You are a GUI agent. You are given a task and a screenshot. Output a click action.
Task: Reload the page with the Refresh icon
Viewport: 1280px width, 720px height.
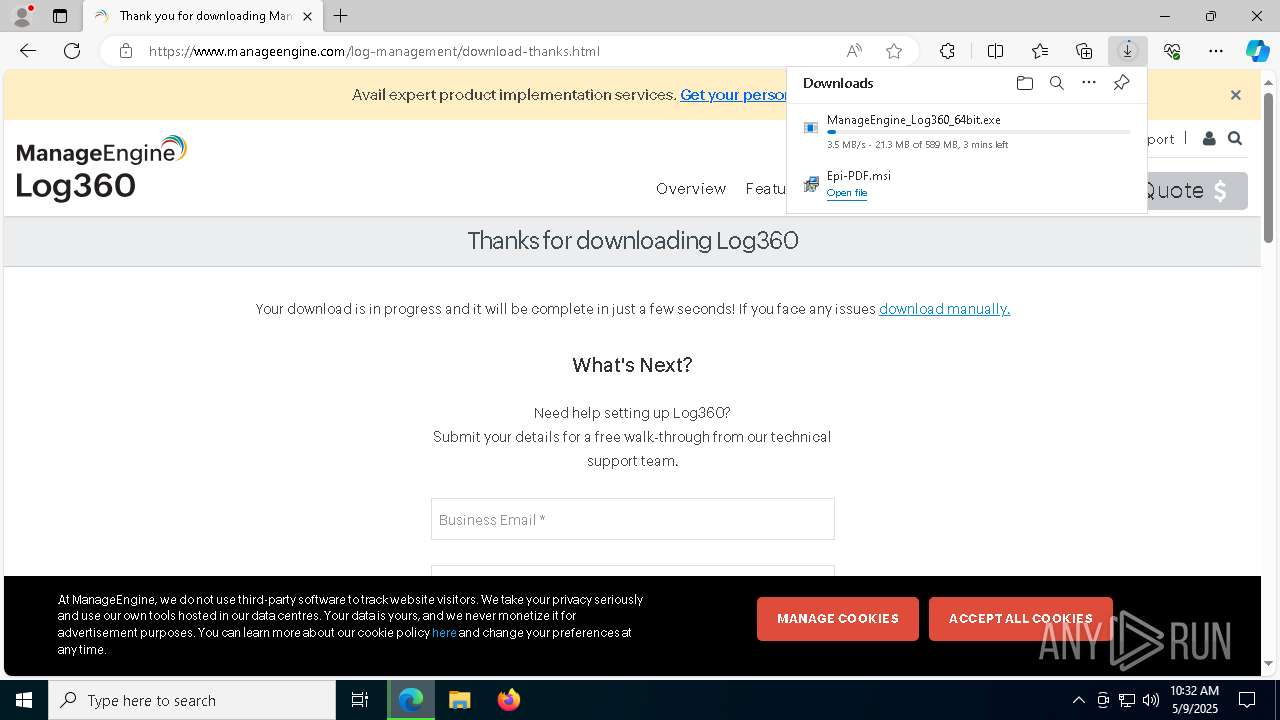pos(72,51)
